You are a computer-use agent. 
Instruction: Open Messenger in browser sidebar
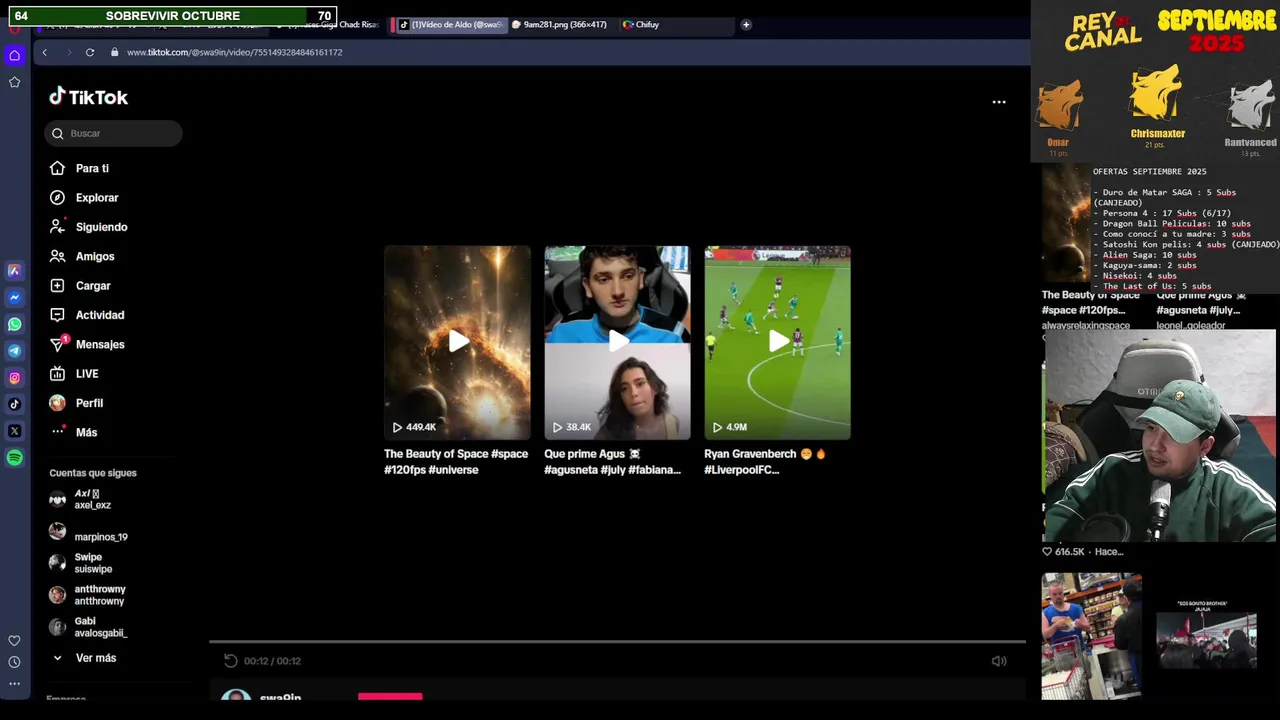coord(14,298)
